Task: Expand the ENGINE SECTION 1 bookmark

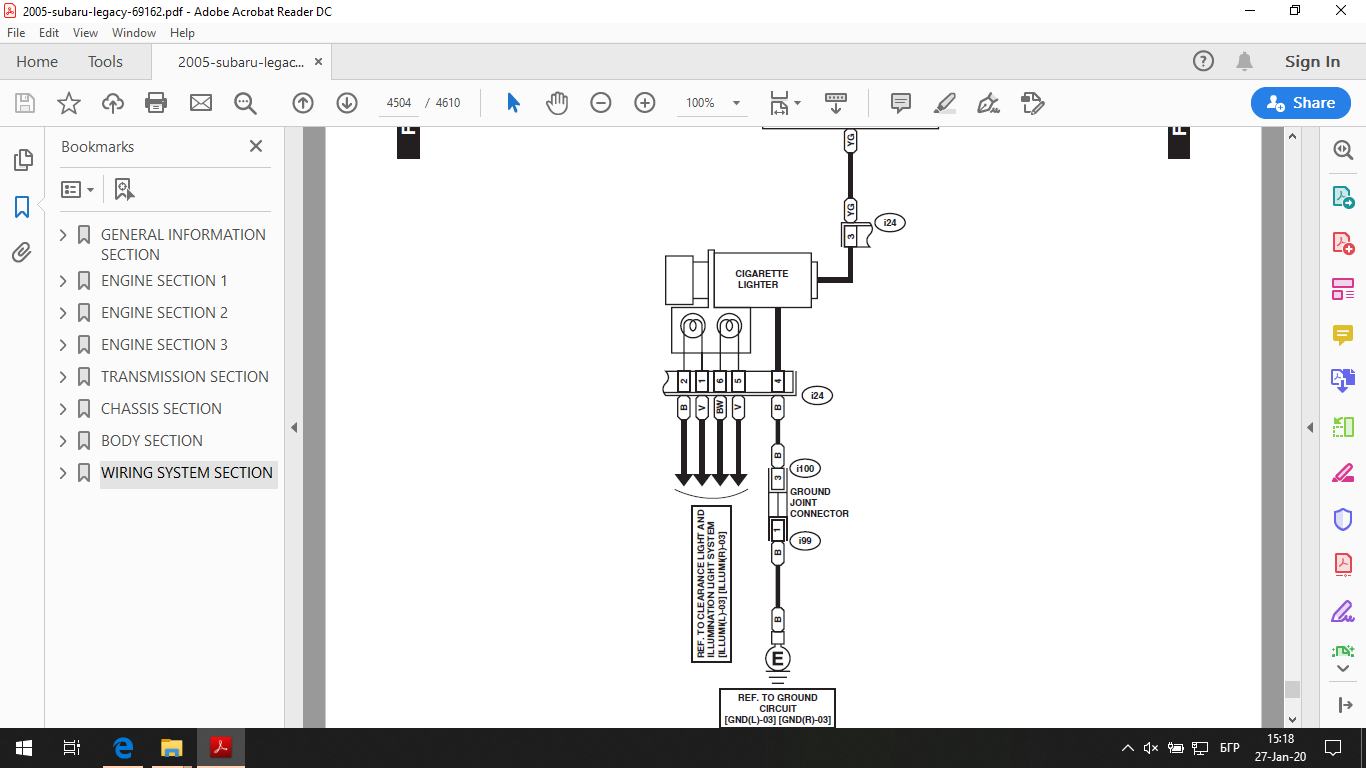Action: [64, 281]
